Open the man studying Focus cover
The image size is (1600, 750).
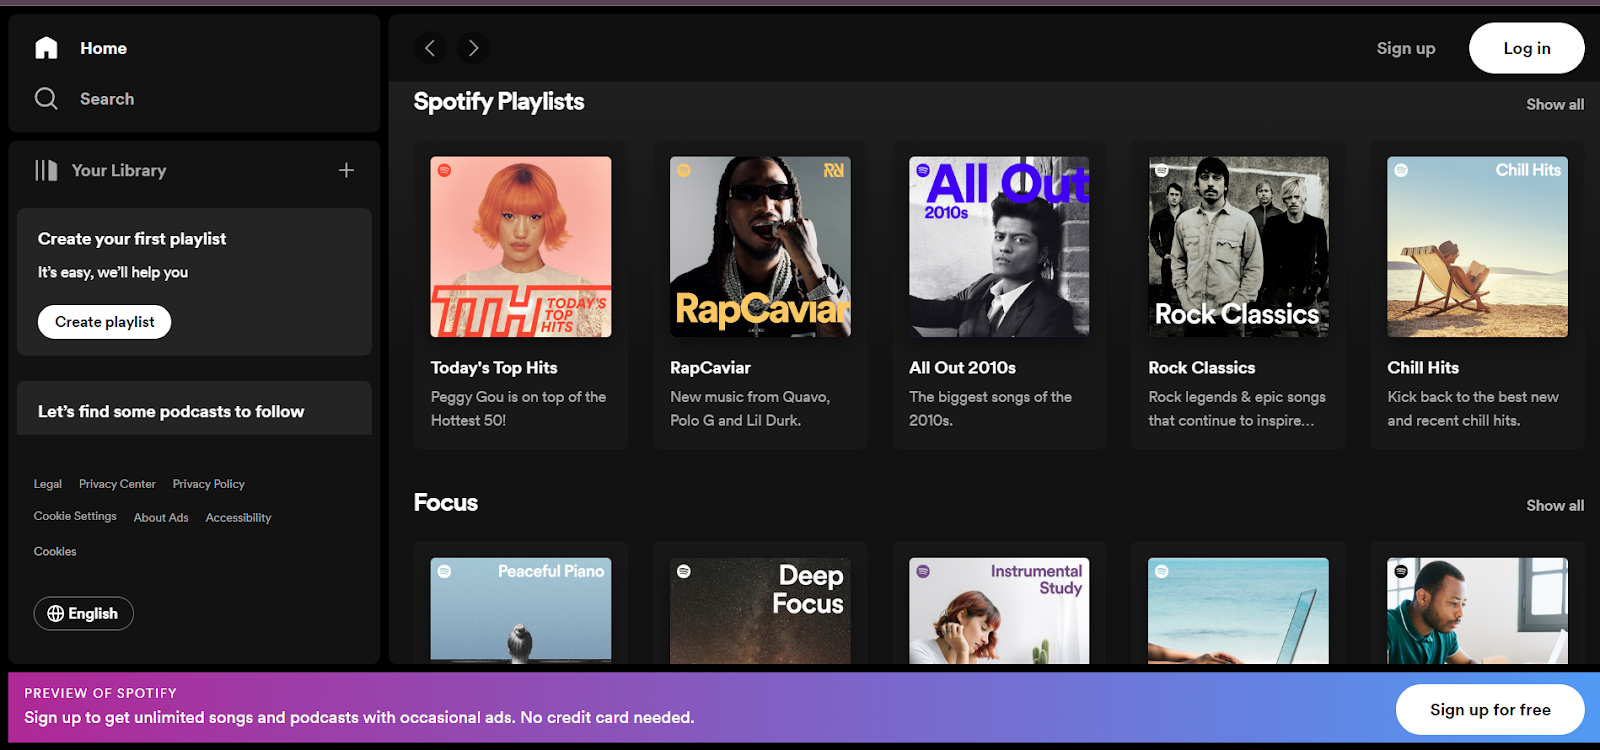click(1478, 611)
